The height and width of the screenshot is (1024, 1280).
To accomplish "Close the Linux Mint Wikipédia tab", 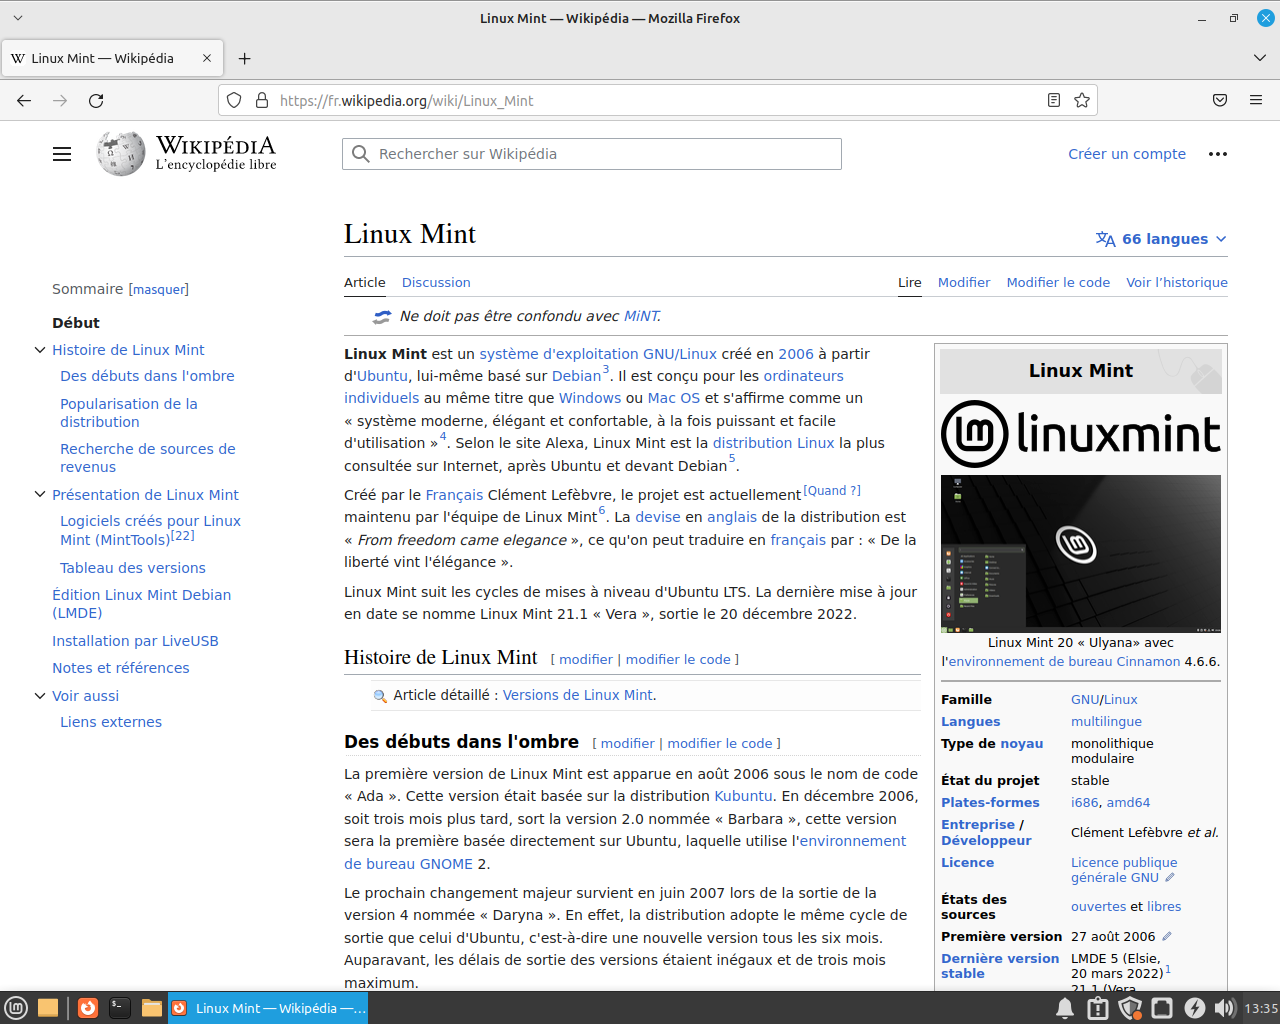I will [x=207, y=58].
